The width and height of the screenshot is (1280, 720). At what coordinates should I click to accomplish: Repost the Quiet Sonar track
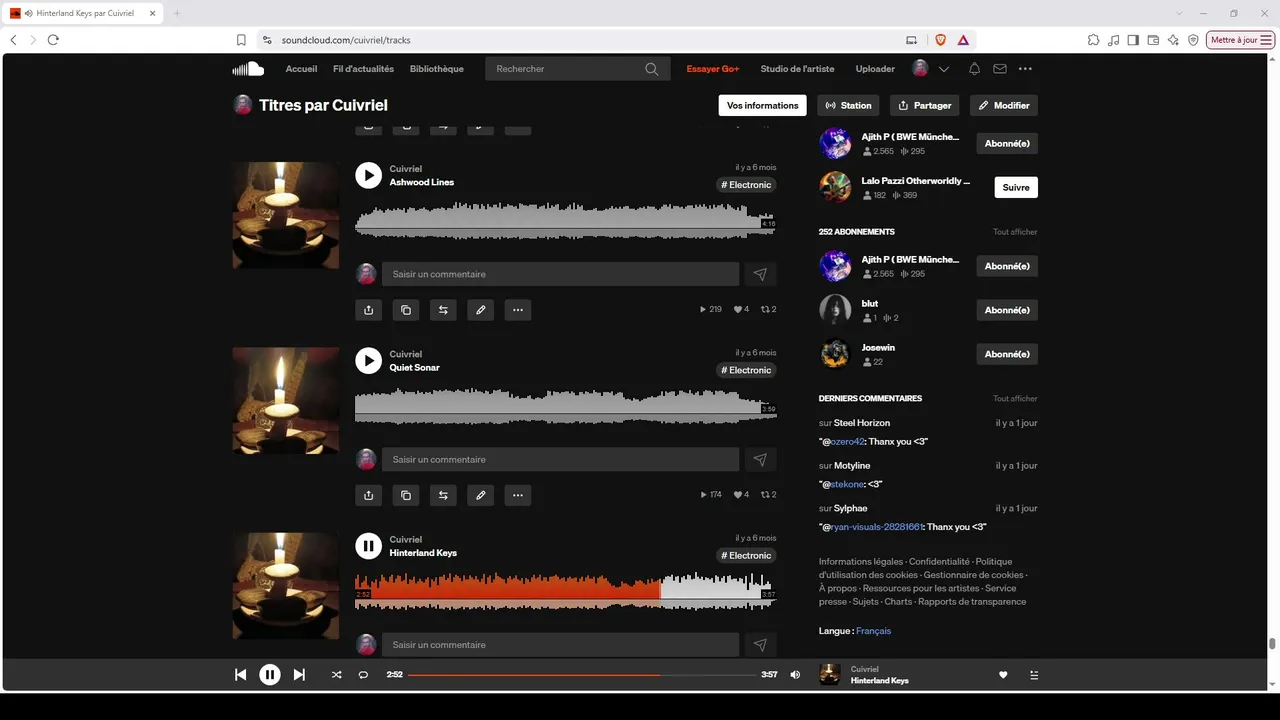[x=443, y=495]
